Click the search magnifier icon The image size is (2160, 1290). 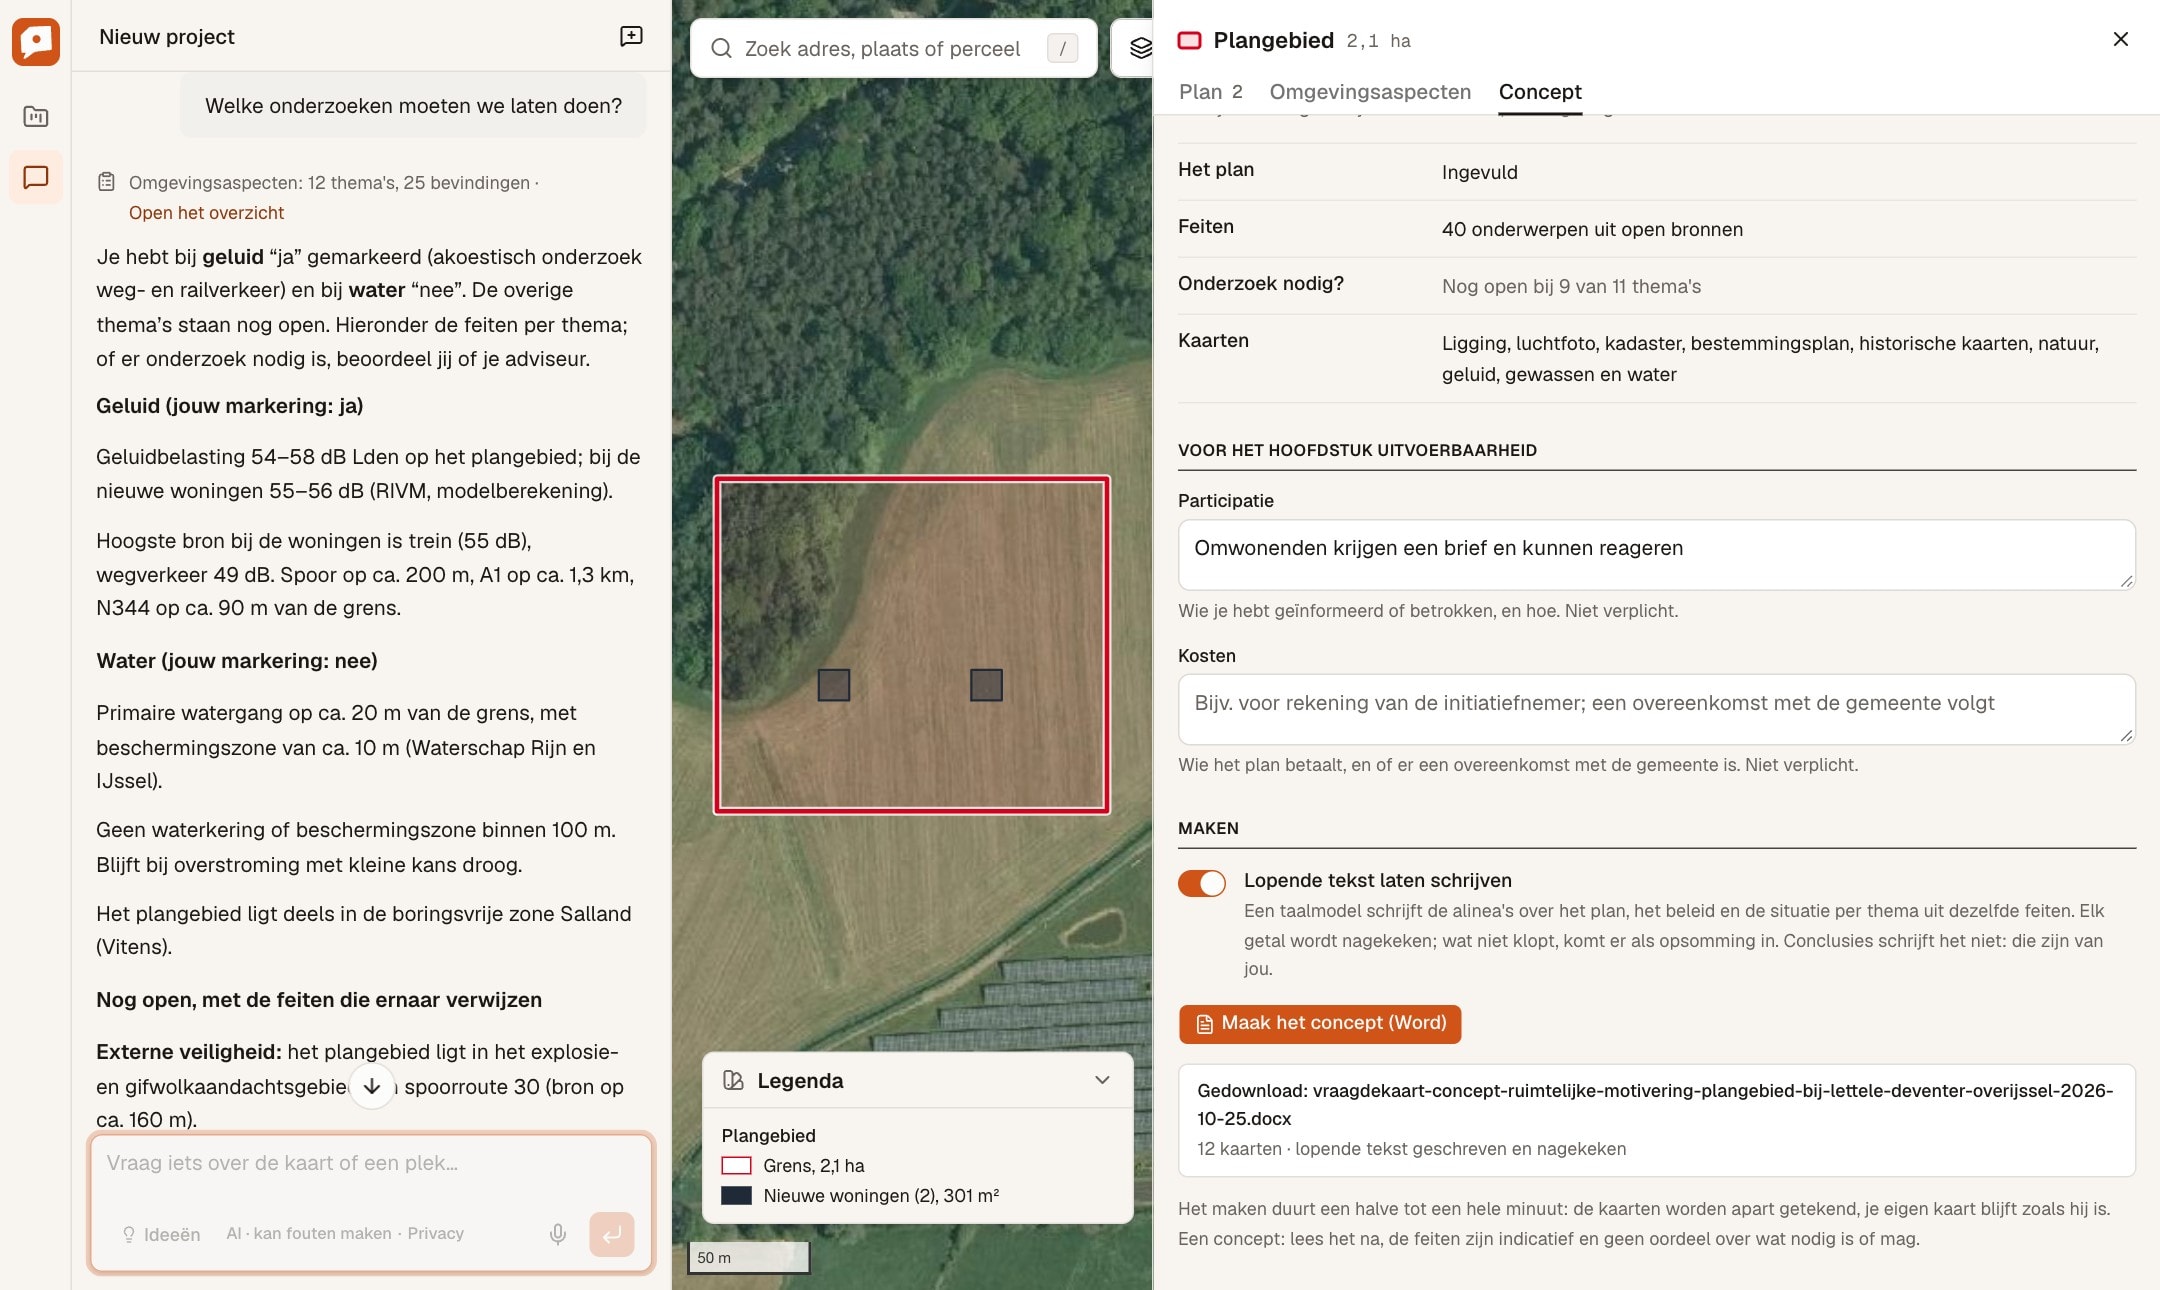point(721,49)
